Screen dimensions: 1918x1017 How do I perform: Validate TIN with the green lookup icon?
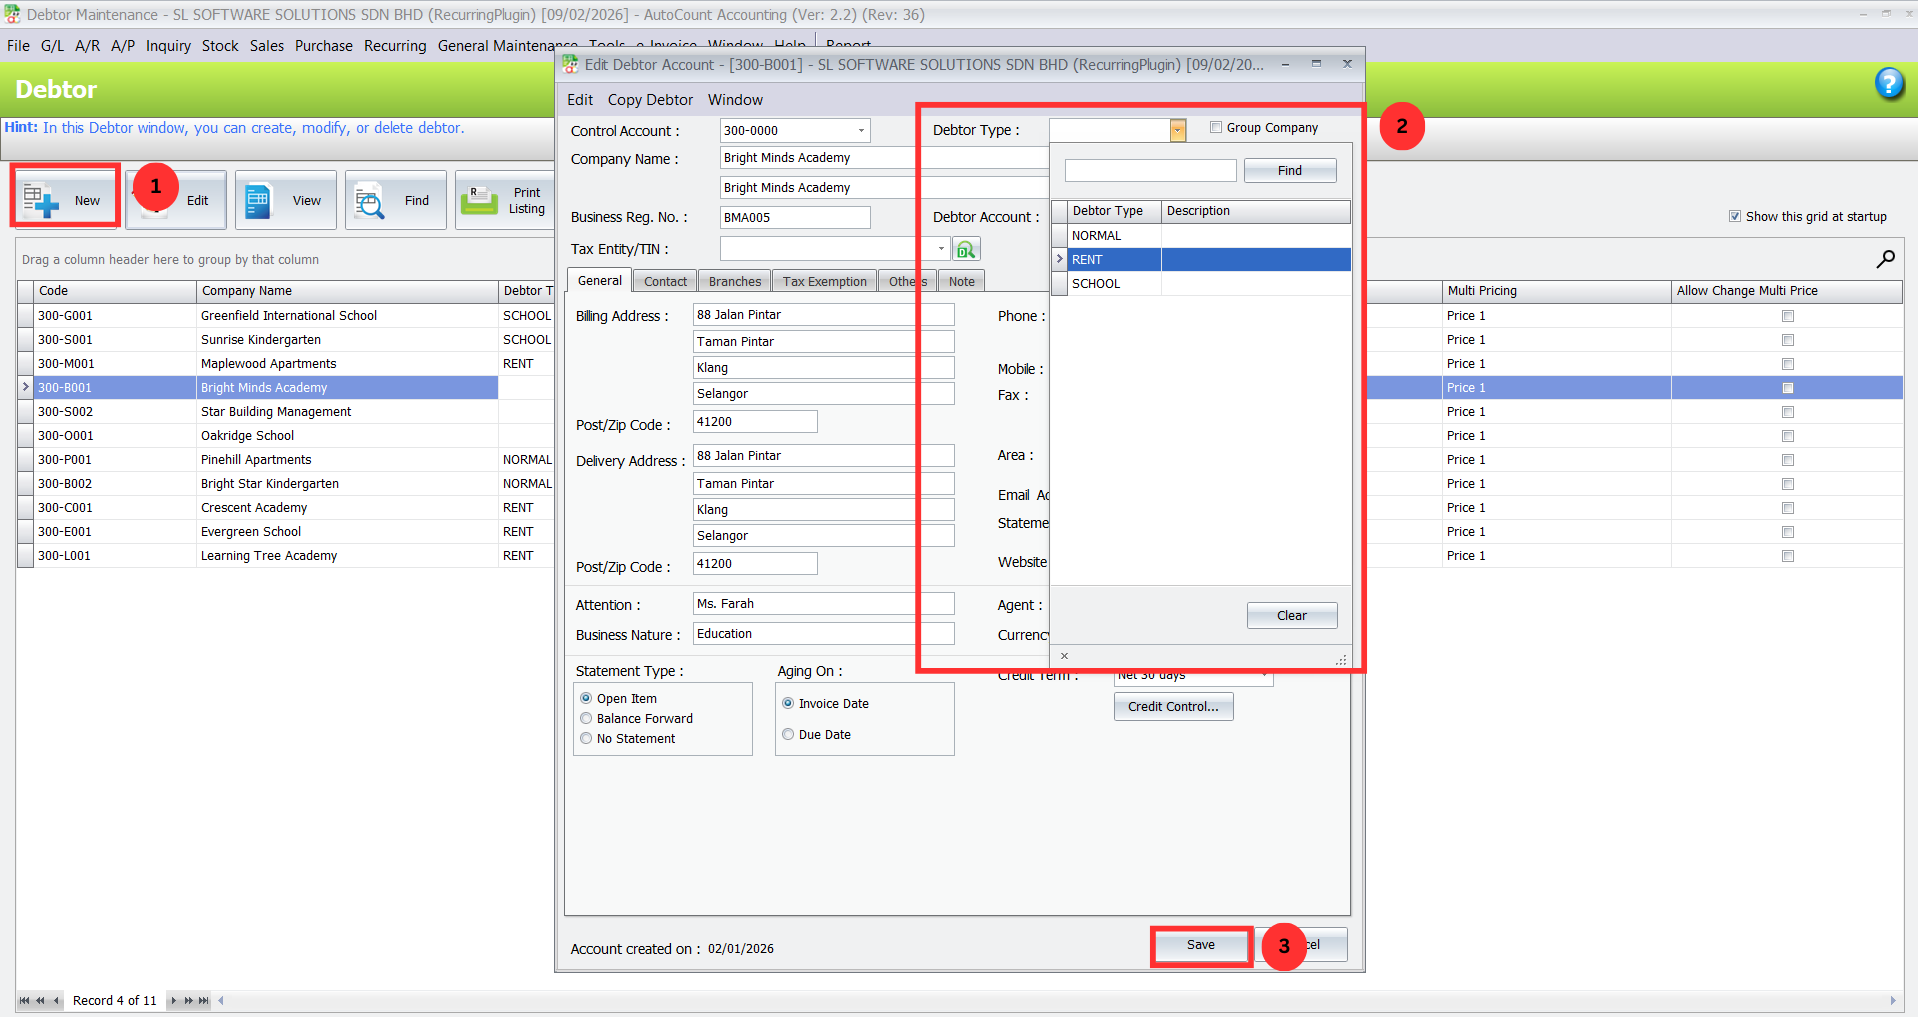point(965,248)
